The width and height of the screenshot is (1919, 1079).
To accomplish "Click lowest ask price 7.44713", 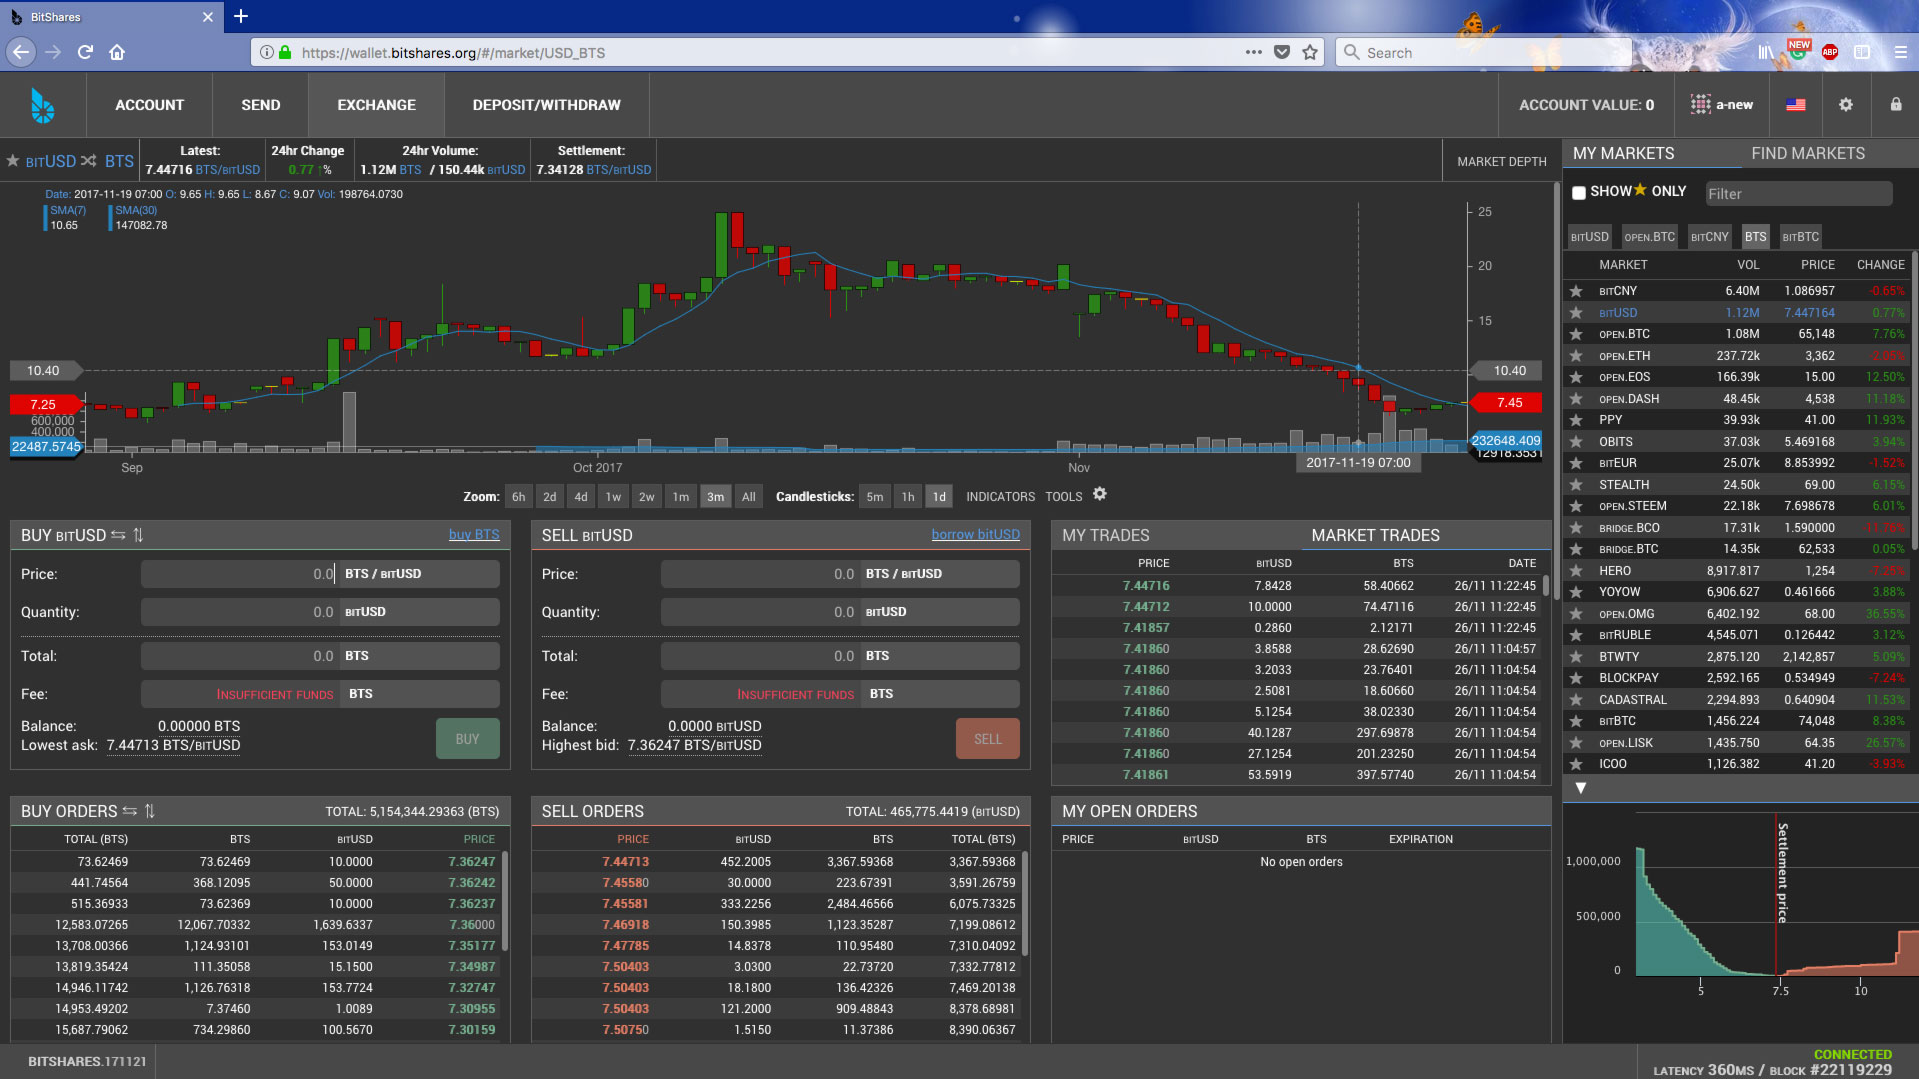I will 174,745.
